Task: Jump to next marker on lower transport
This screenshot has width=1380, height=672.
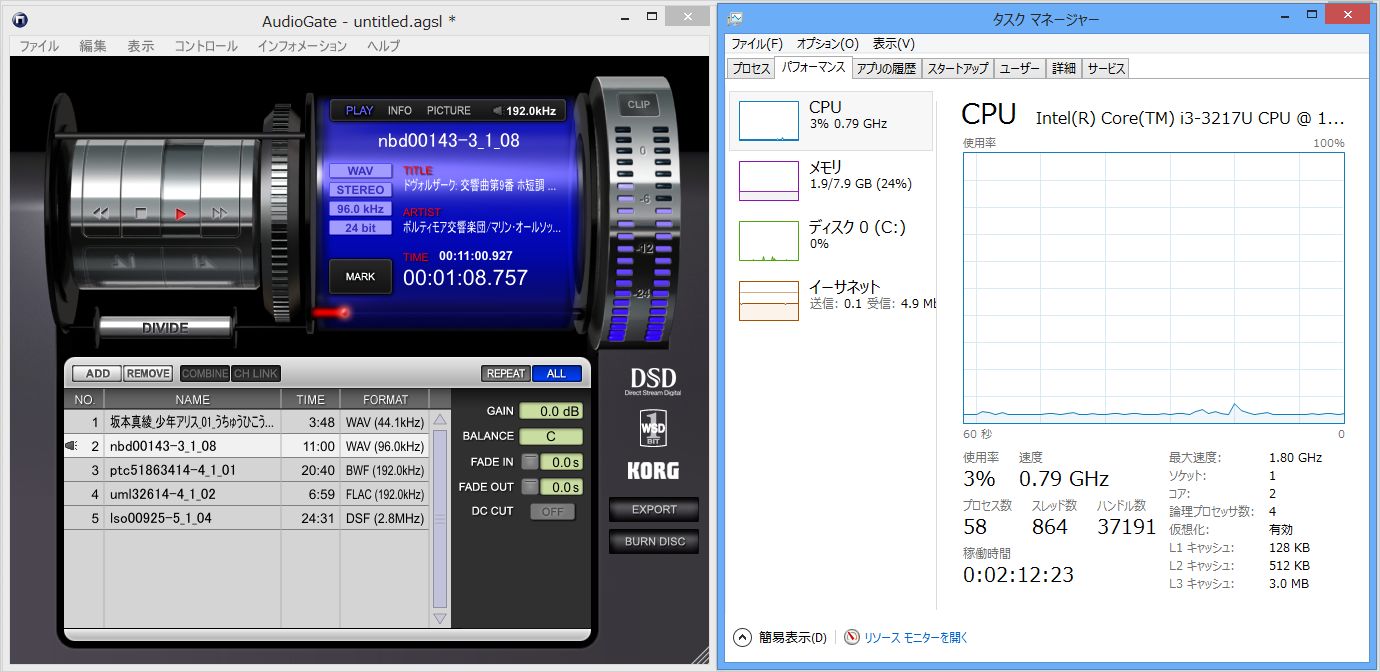Action: (x=202, y=262)
